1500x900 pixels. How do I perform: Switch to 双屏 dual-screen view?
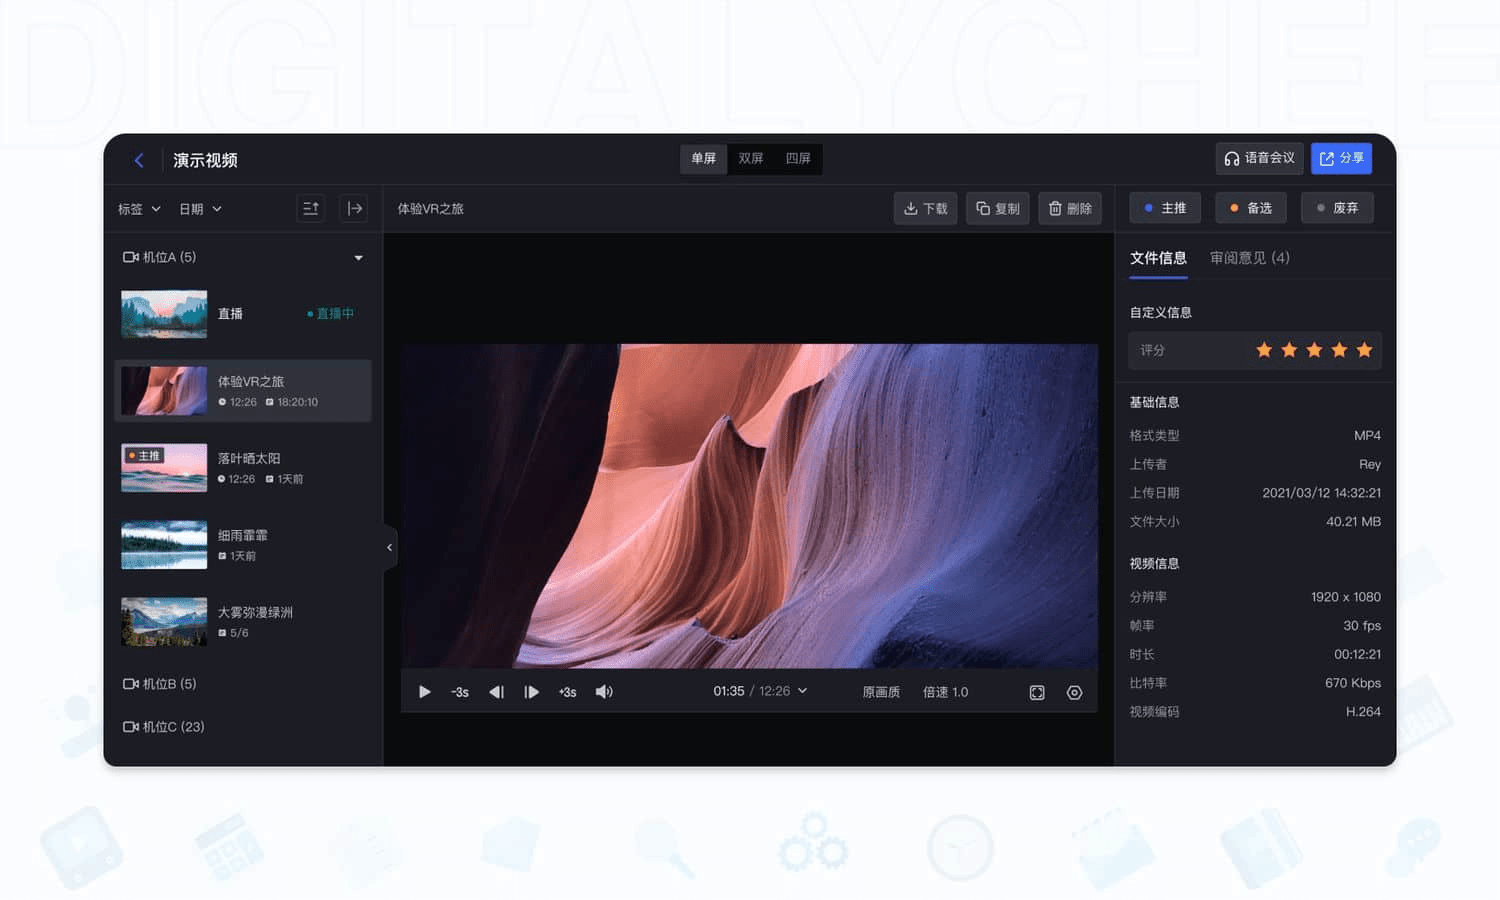point(751,158)
